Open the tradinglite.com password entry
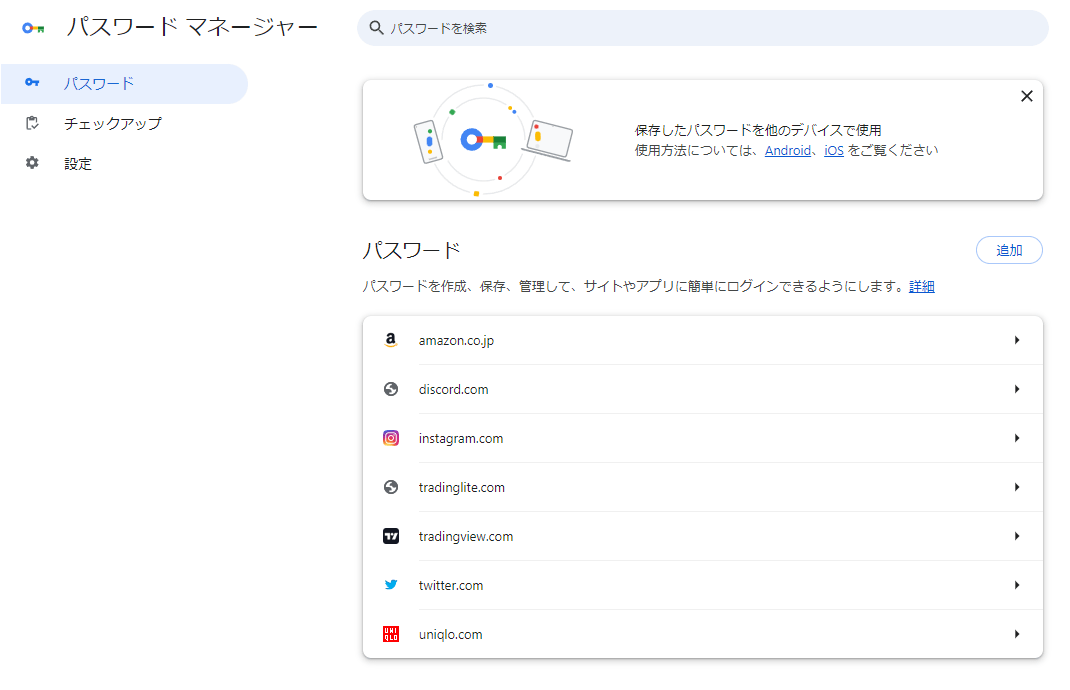 (703, 487)
